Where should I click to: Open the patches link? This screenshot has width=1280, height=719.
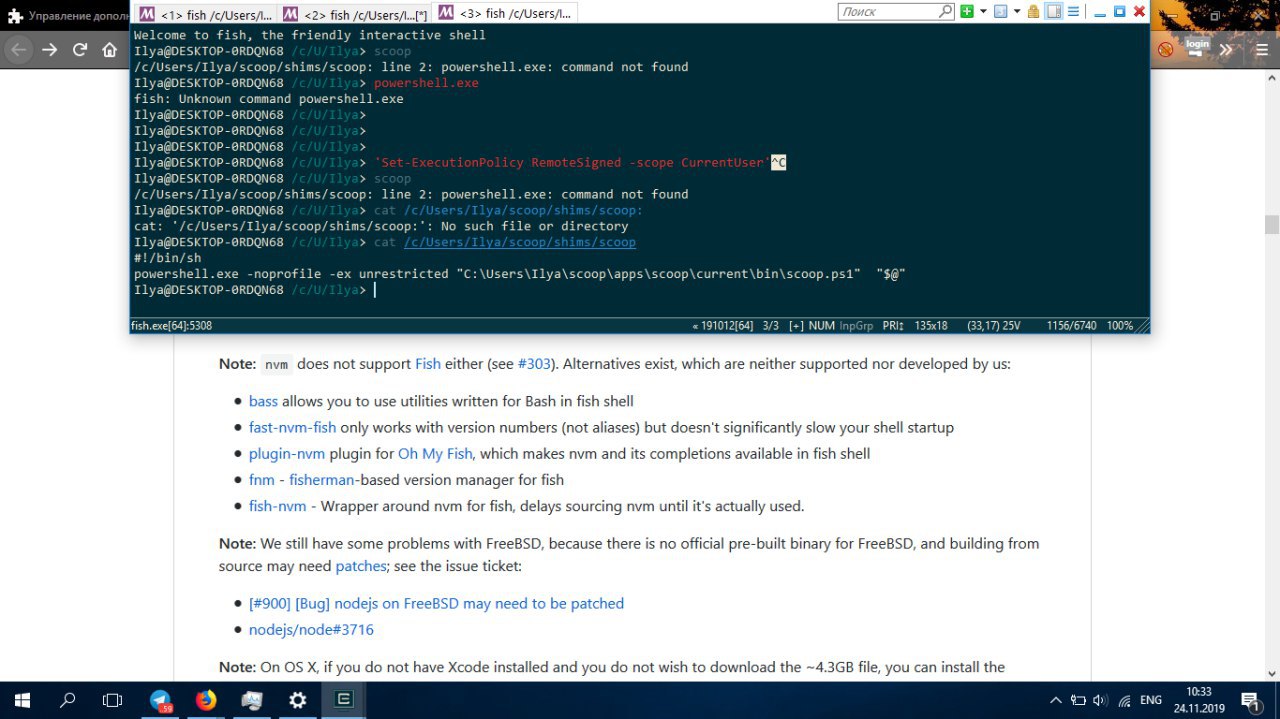[x=360, y=566]
